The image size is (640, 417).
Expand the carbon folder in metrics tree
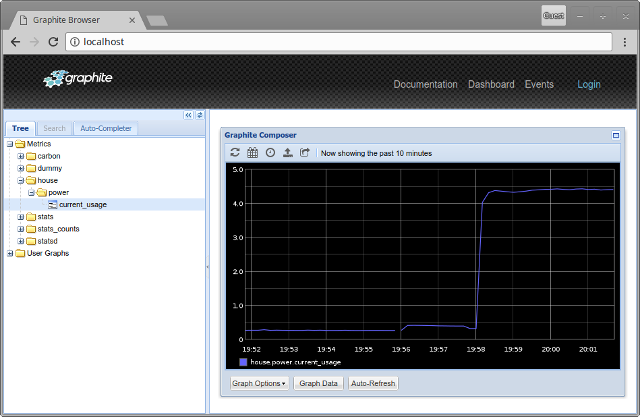[x=20, y=156]
